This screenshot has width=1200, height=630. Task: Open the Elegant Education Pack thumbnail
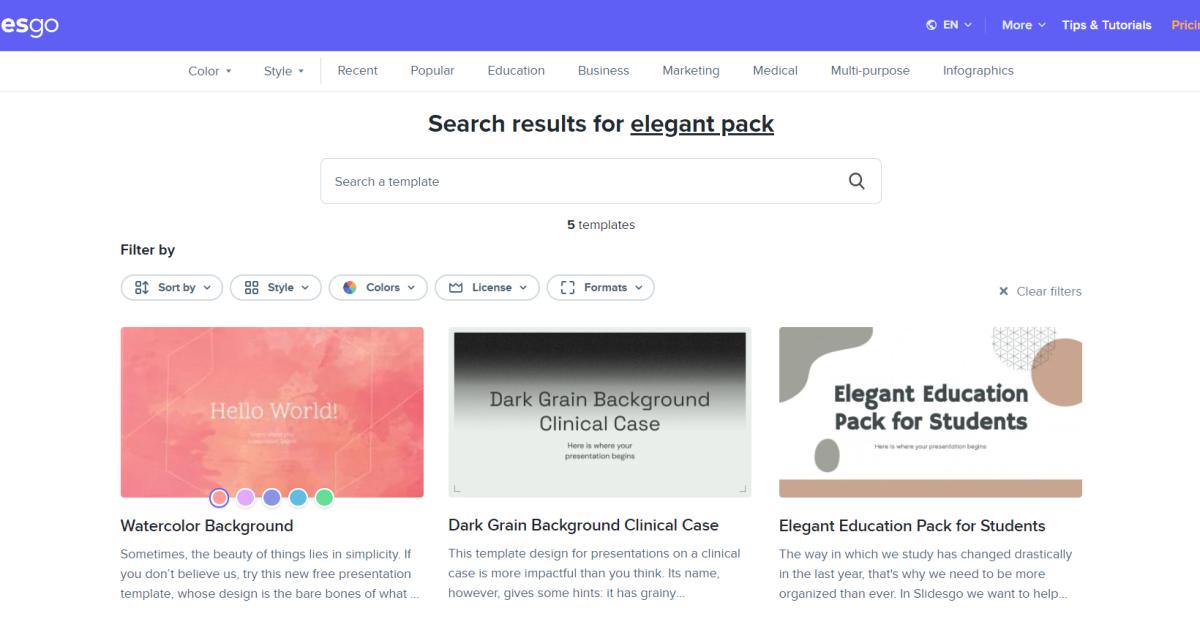pyautogui.click(x=930, y=412)
